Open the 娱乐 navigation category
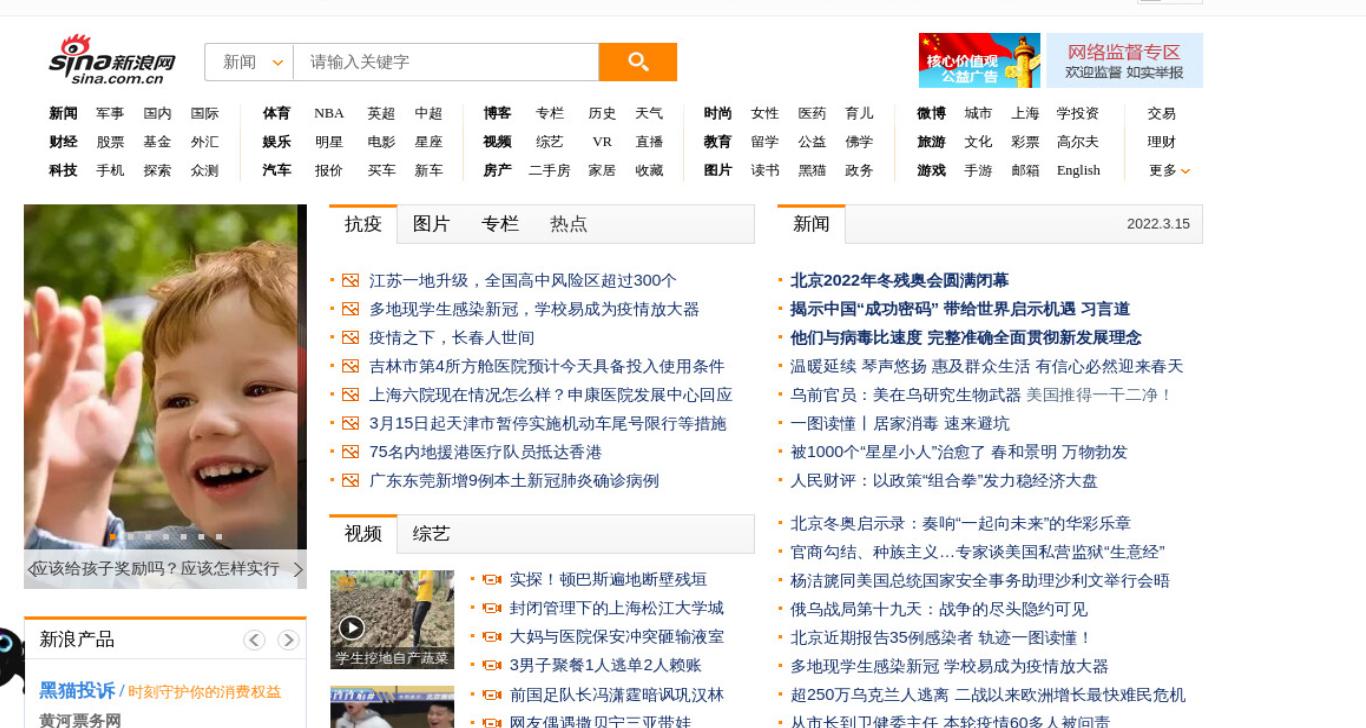The width and height of the screenshot is (1366, 728). click(277, 142)
